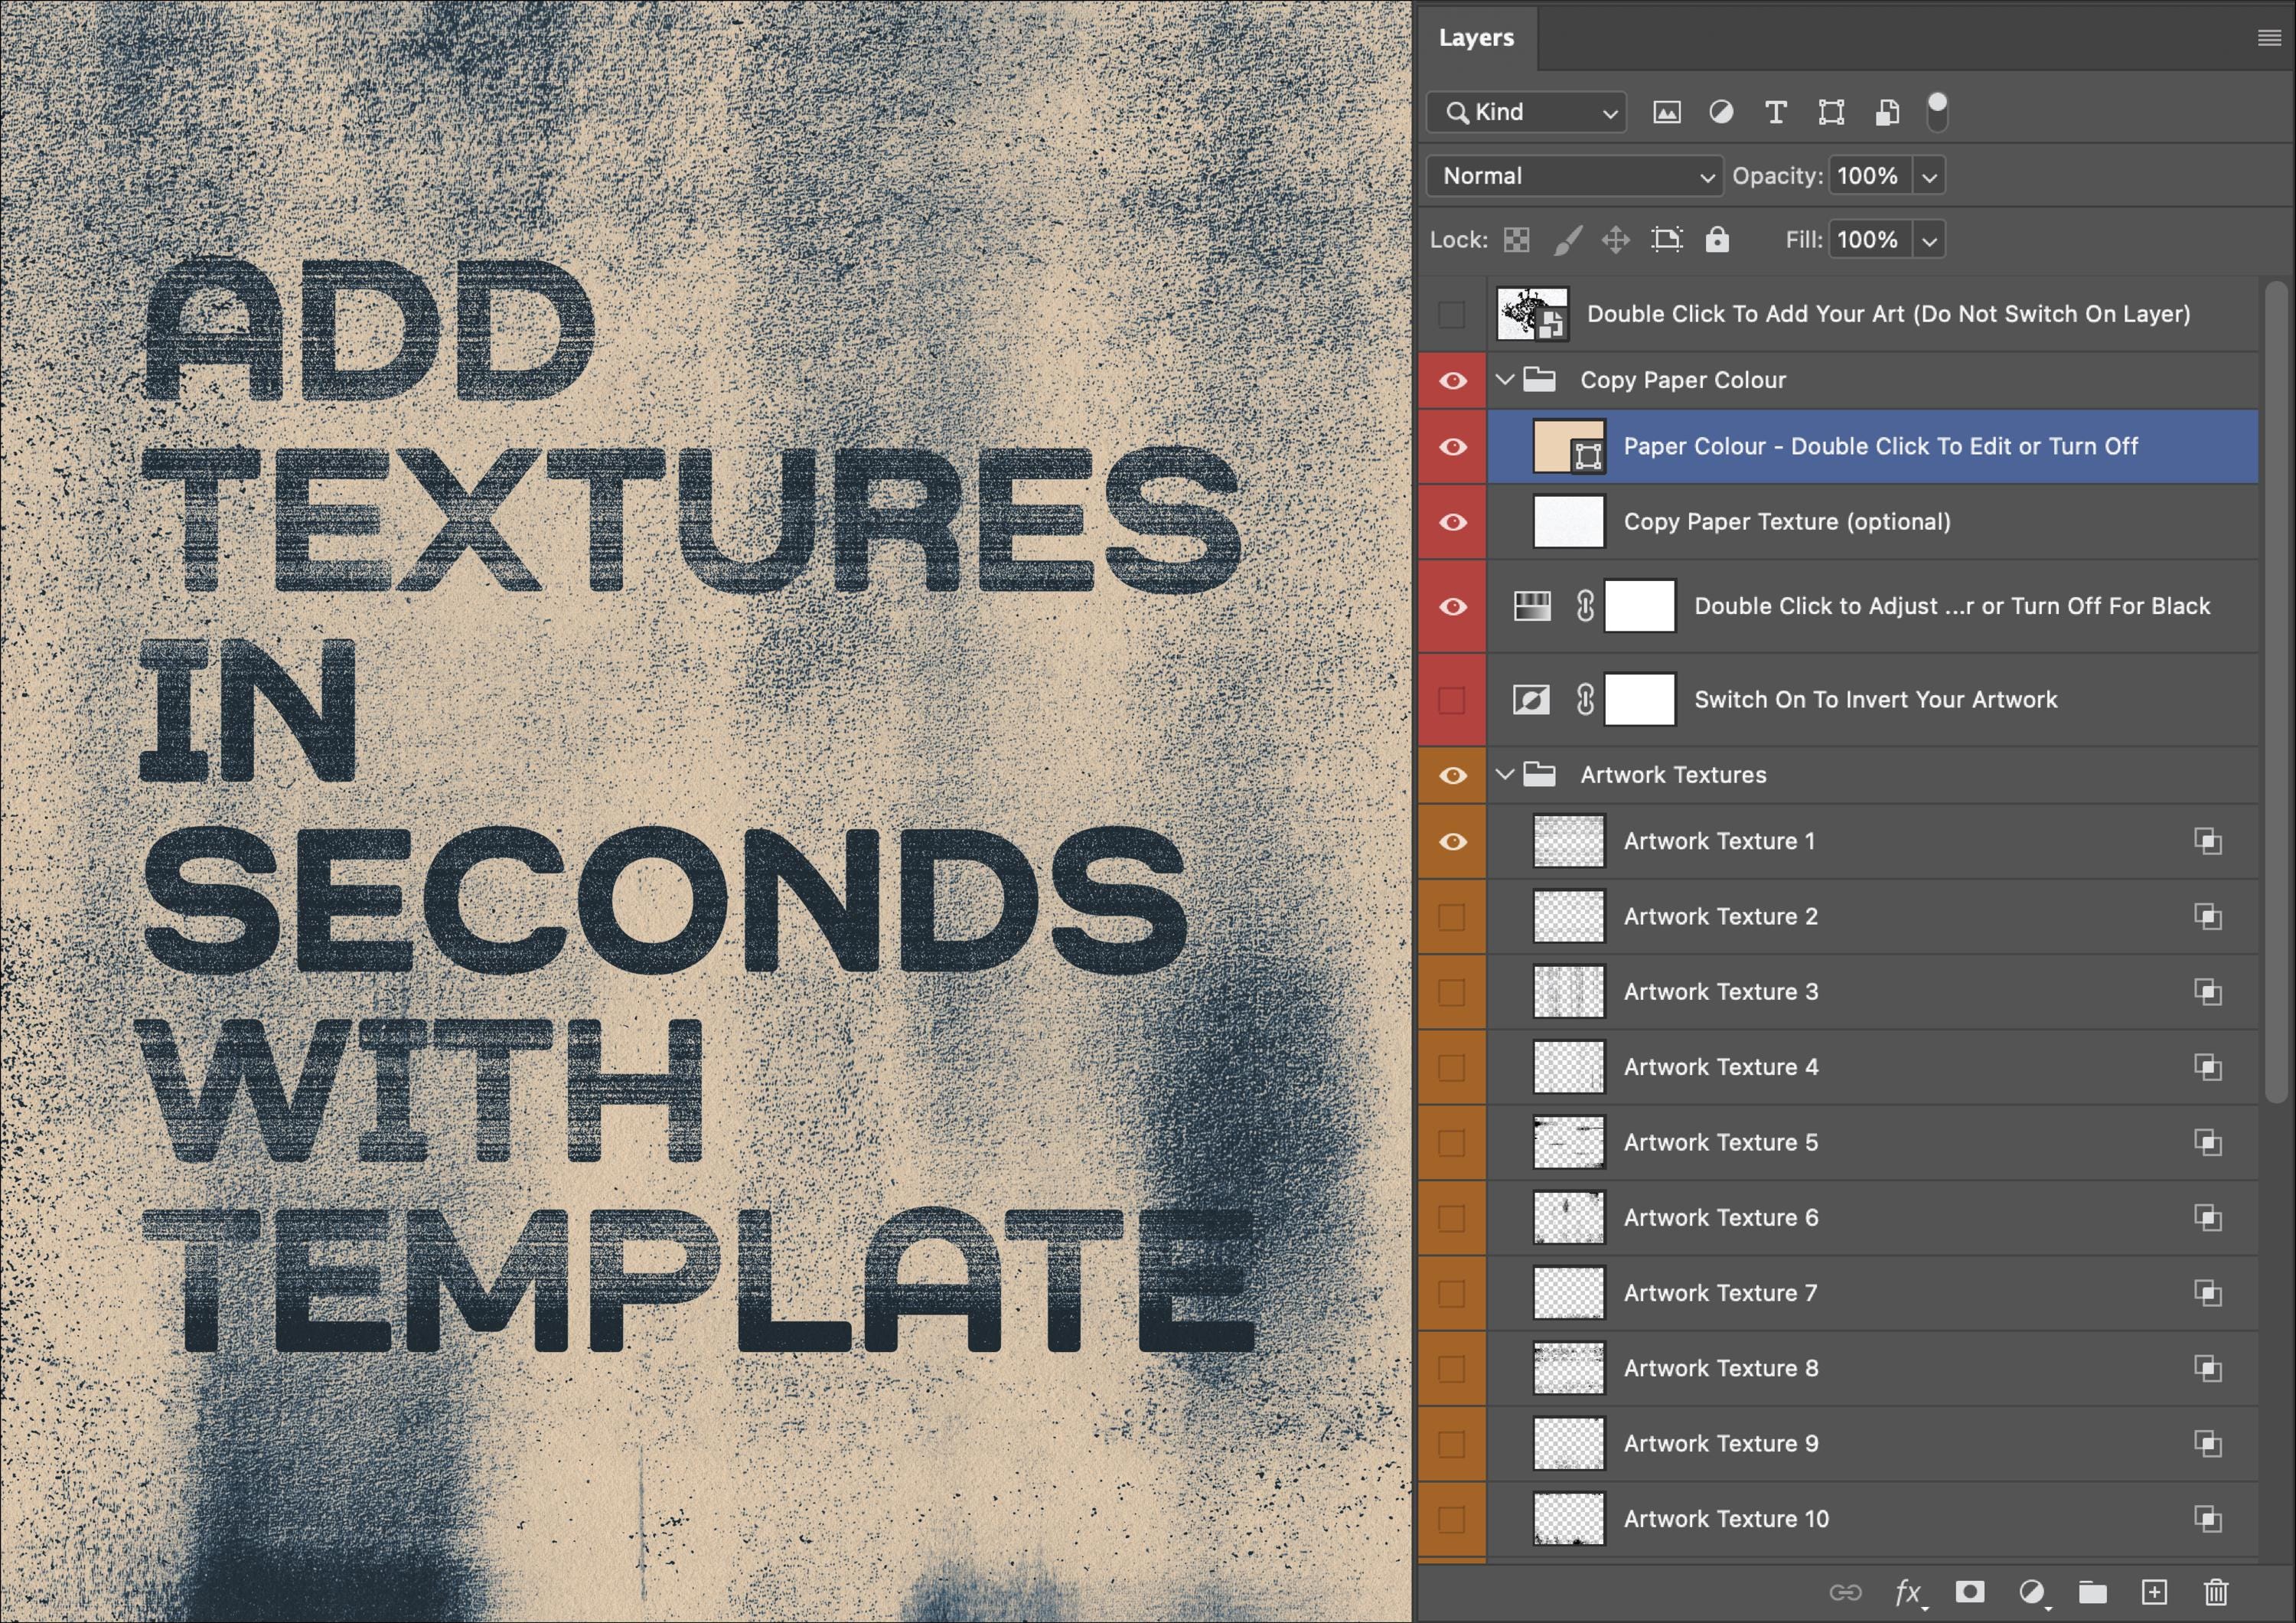Select the Adjustment layers filter icon
This screenshot has height=1623, width=2296.
(x=1722, y=112)
